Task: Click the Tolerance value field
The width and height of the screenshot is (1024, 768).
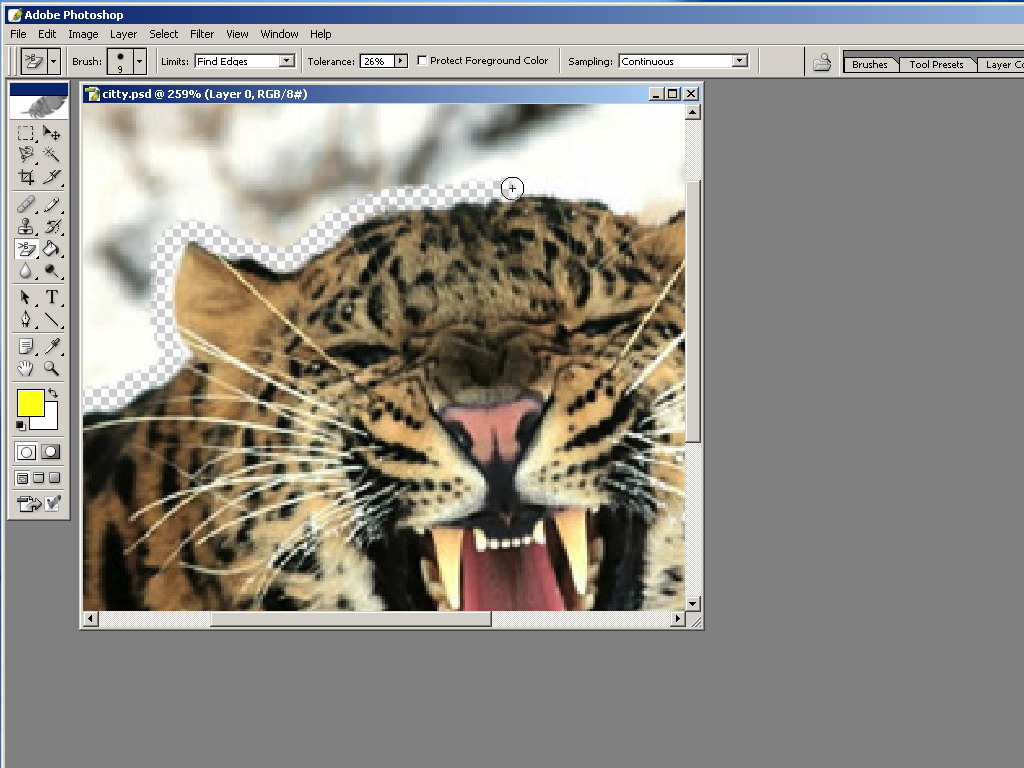Action: [x=377, y=61]
